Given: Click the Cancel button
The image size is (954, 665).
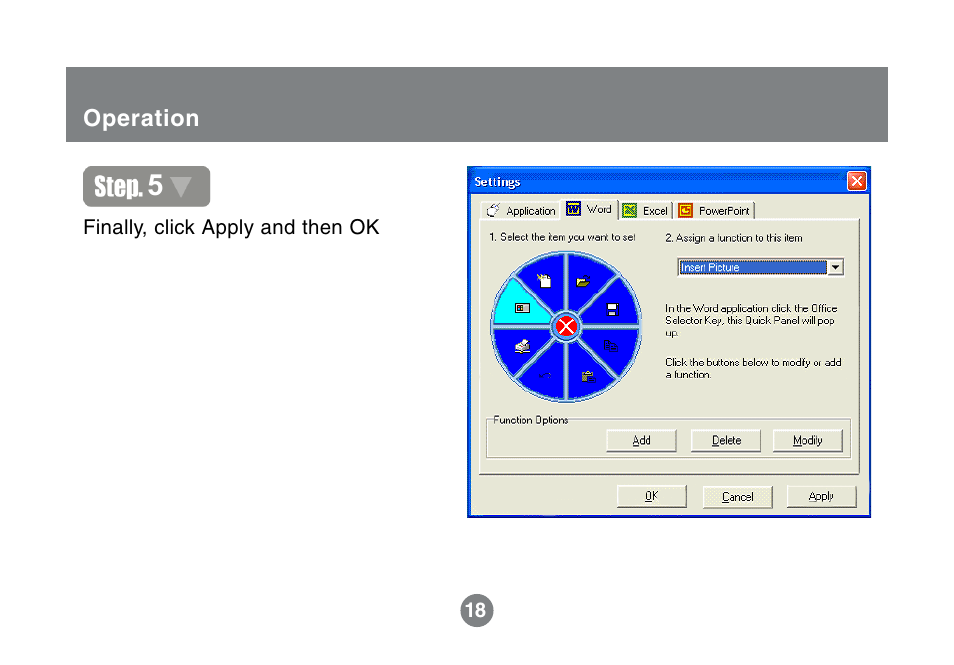Looking at the screenshot, I should click(x=737, y=496).
